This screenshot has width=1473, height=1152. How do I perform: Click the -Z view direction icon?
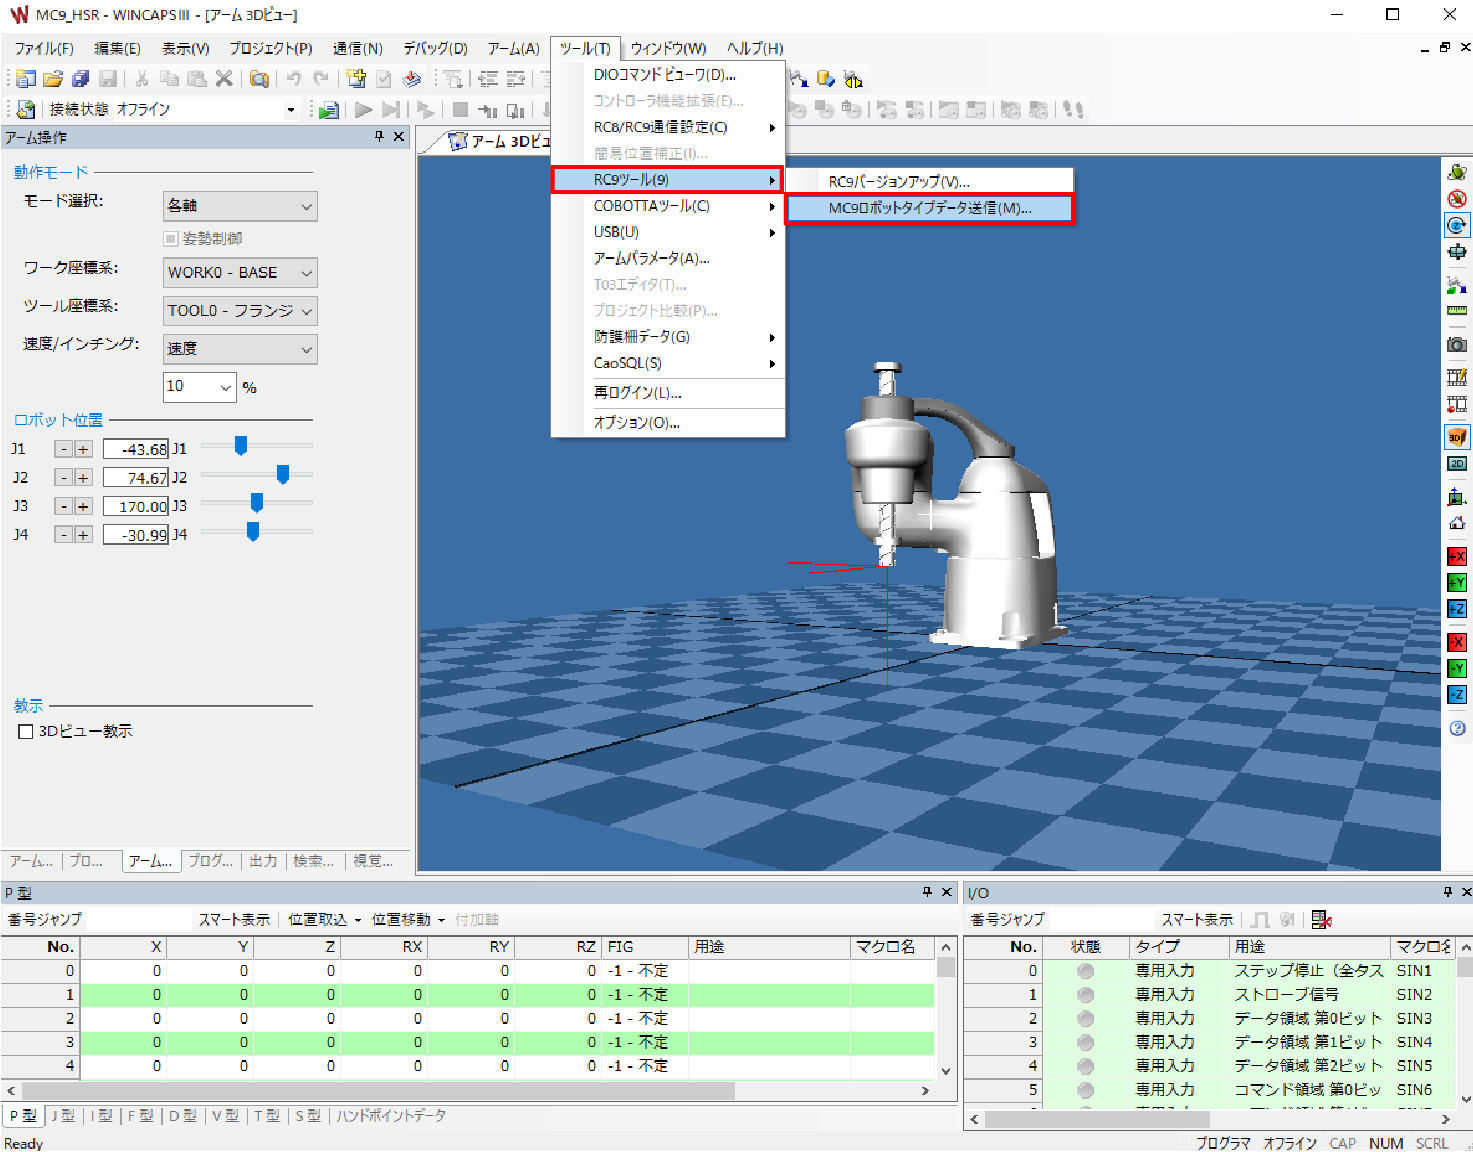1457,695
